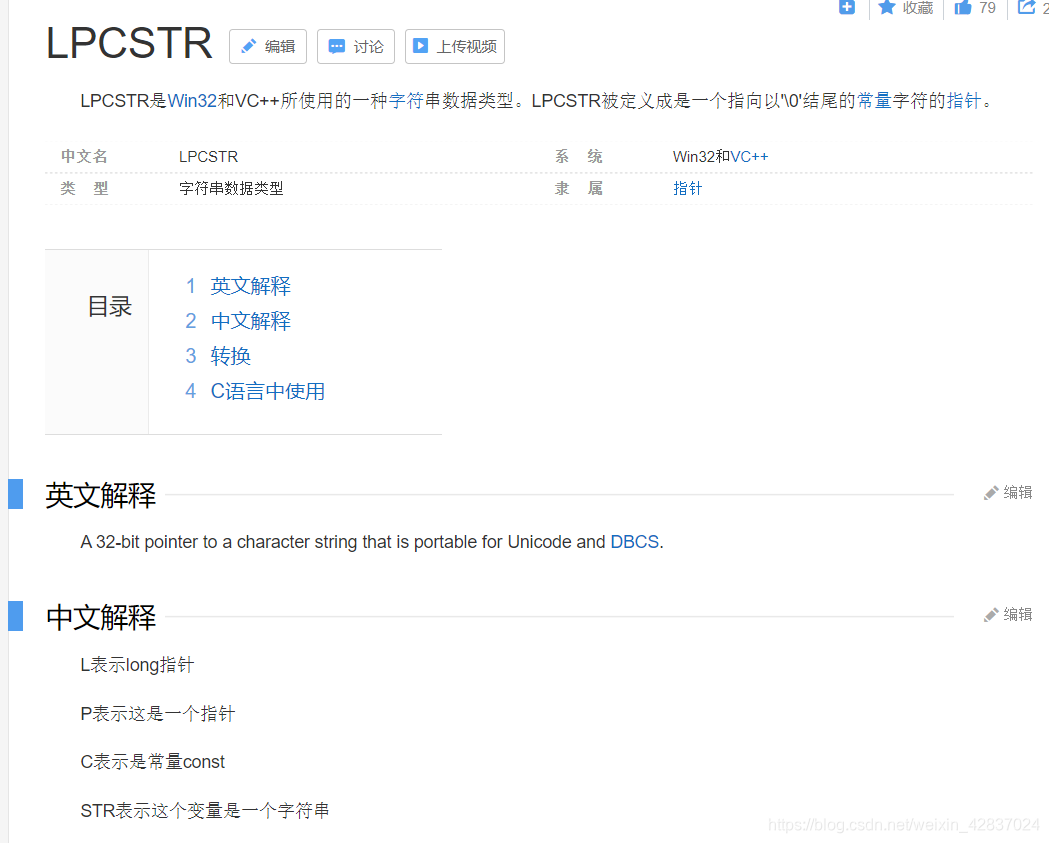Open the 指针 link in the 隶属 field

tap(687, 188)
